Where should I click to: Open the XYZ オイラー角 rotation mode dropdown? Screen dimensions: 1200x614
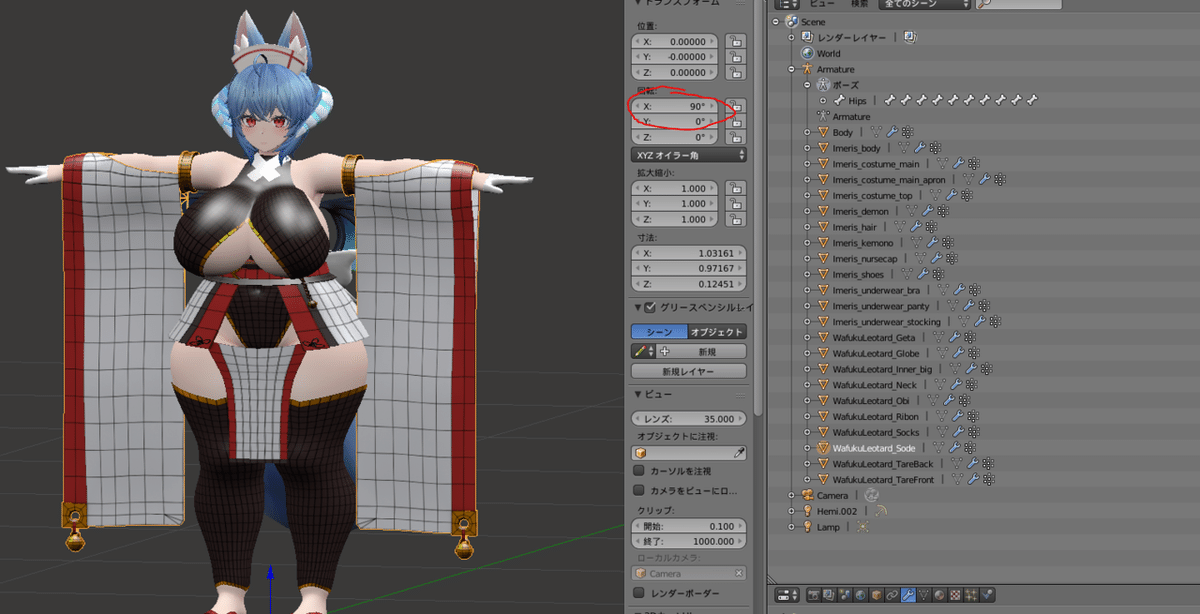tap(689, 155)
